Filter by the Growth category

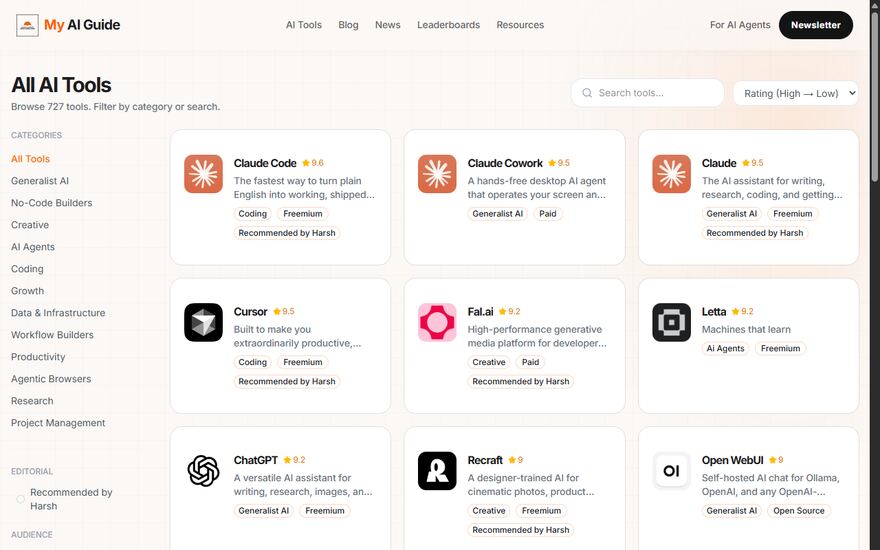(28, 291)
